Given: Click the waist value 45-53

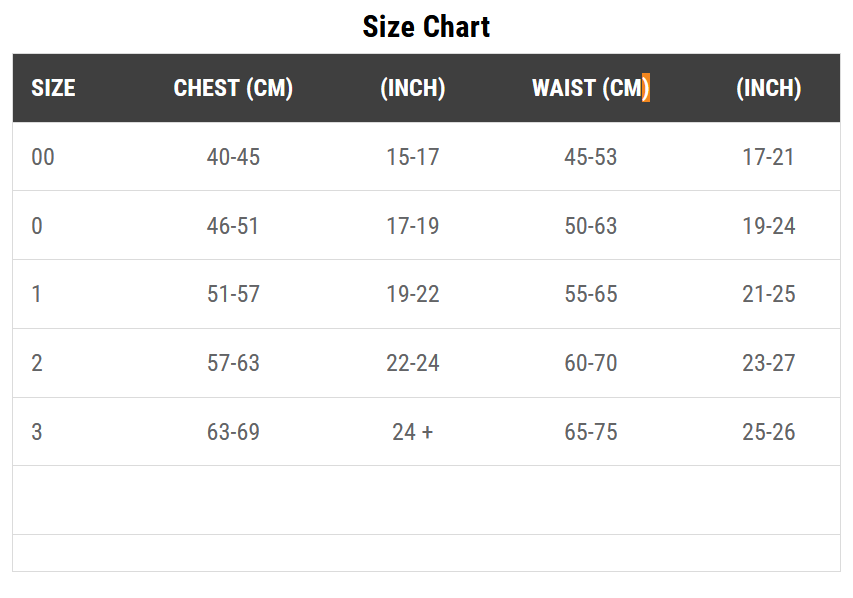Looking at the screenshot, I should click(x=591, y=157).
